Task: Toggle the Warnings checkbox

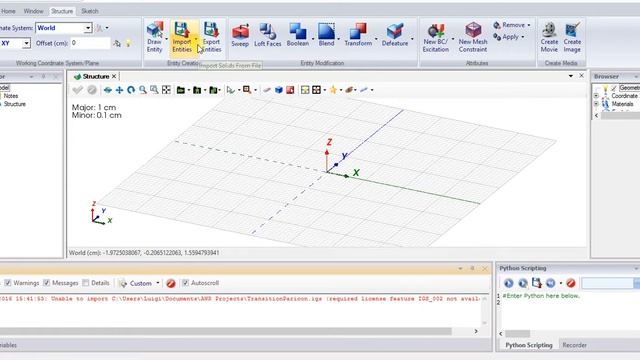Action: [x=8, y=282]
